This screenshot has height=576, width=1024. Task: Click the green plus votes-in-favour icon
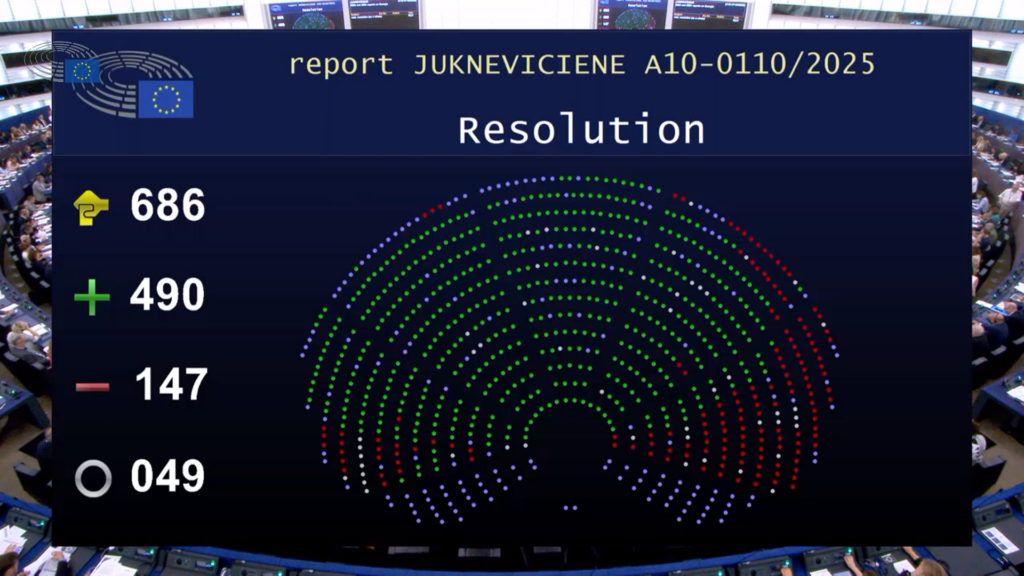[91, 297]
